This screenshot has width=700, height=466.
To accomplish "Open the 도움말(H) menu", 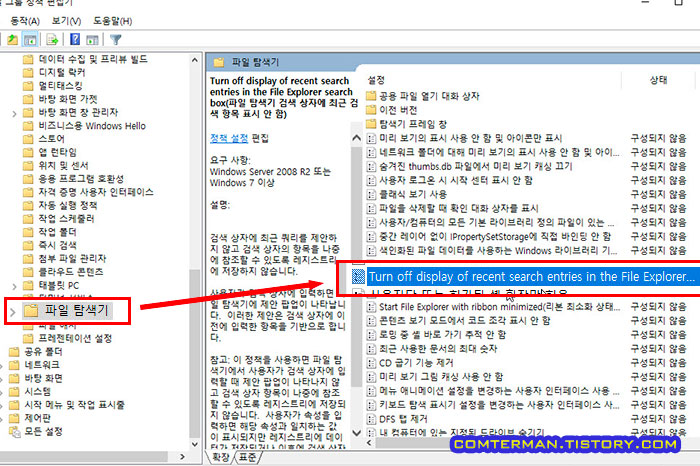I will [x=112, y=21].
